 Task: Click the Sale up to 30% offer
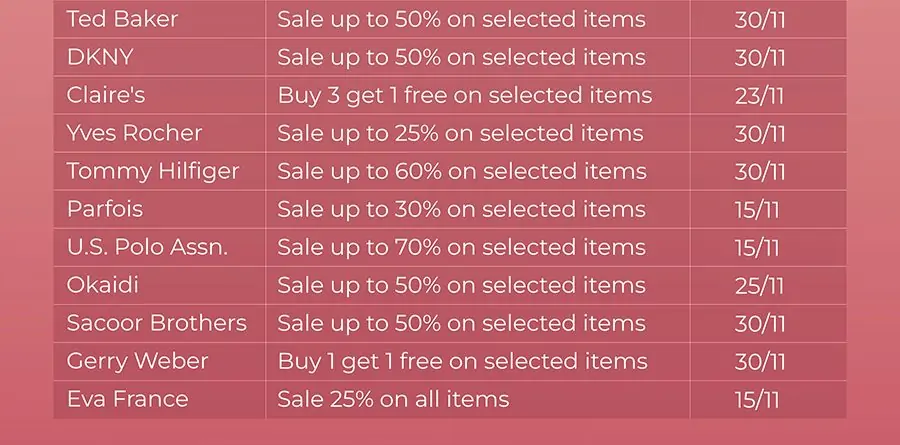(461, 209)
